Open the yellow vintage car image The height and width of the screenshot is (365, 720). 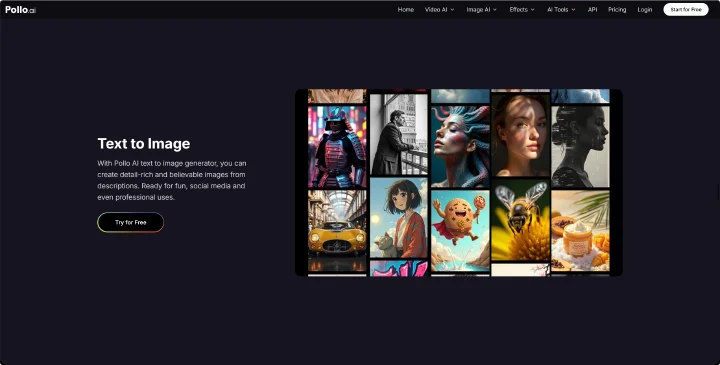(x=337, y=231)
